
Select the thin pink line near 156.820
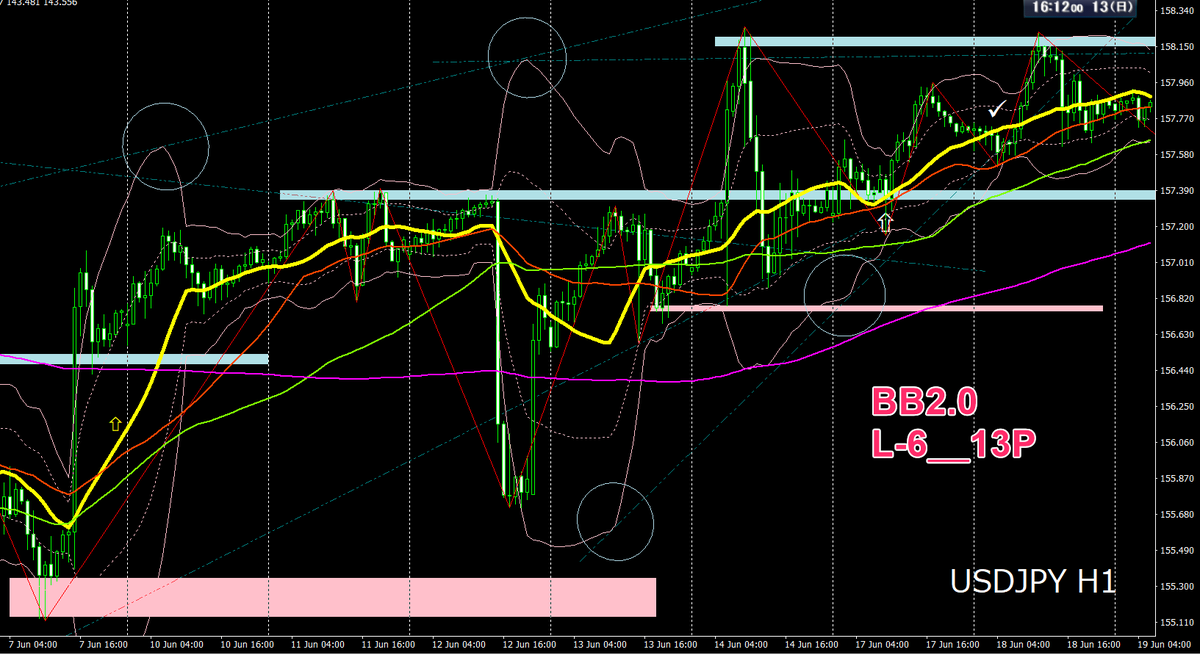point(876,308)
